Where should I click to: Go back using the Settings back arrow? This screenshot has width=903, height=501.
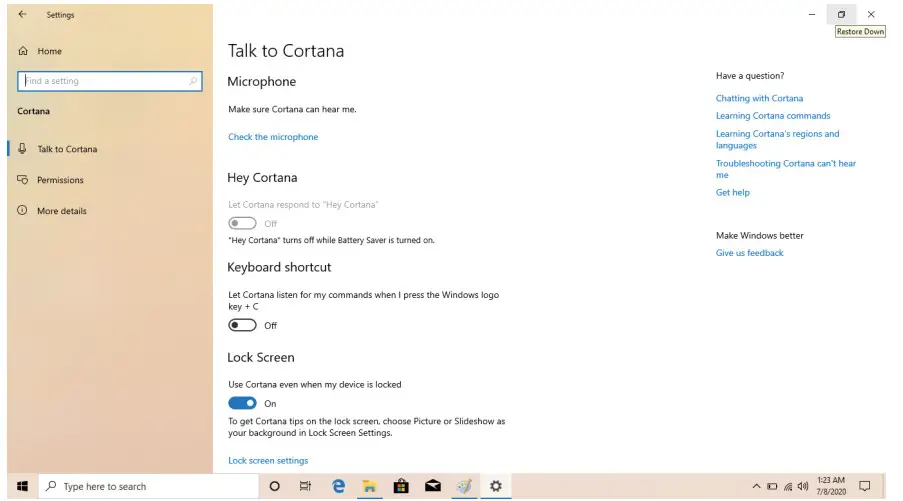(22, 14)
